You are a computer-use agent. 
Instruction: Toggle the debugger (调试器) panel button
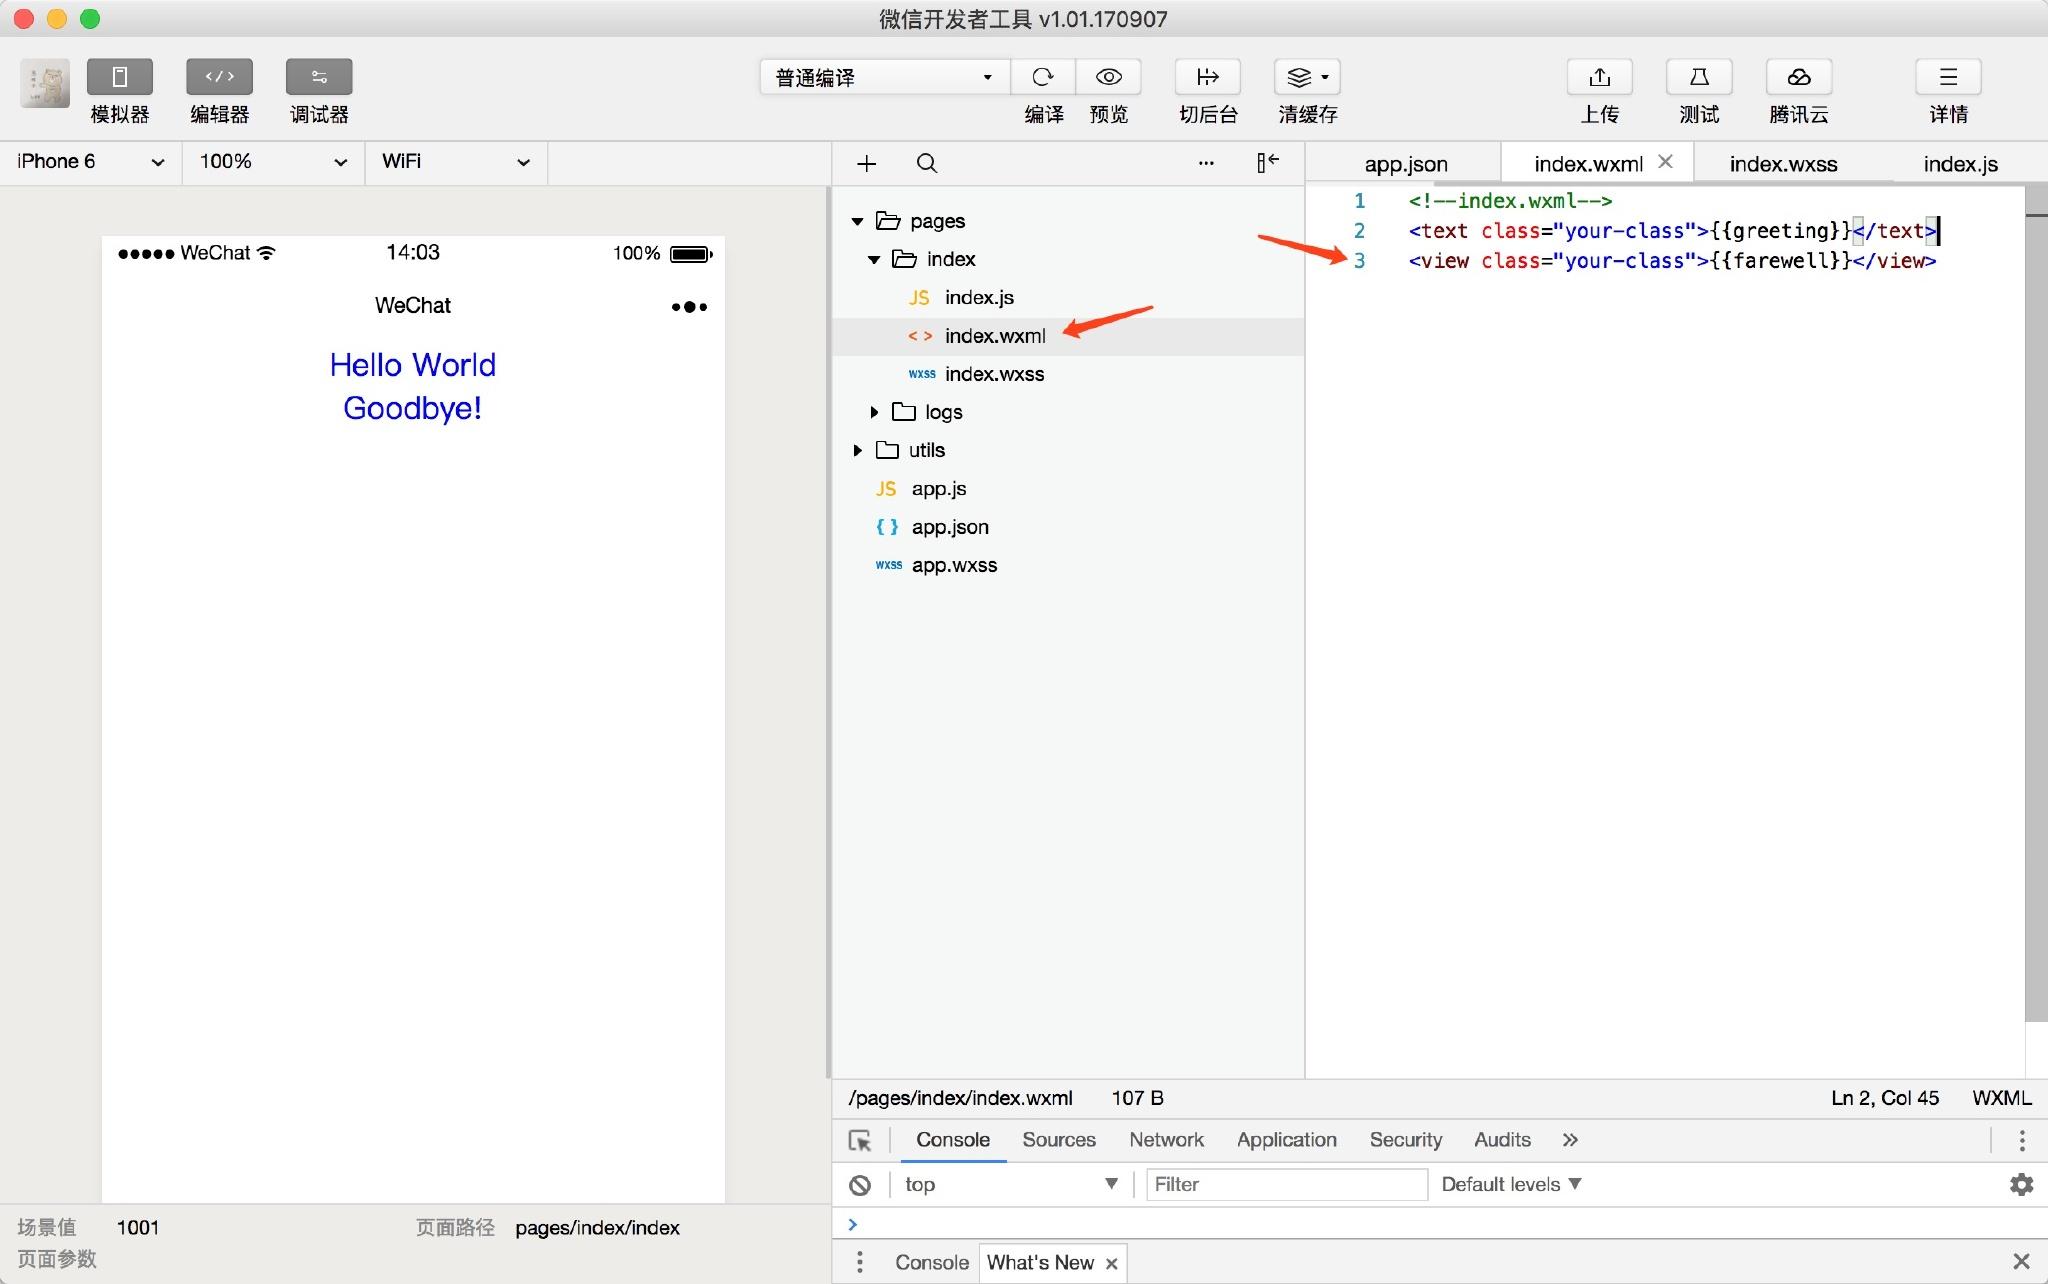coord(319,77)
